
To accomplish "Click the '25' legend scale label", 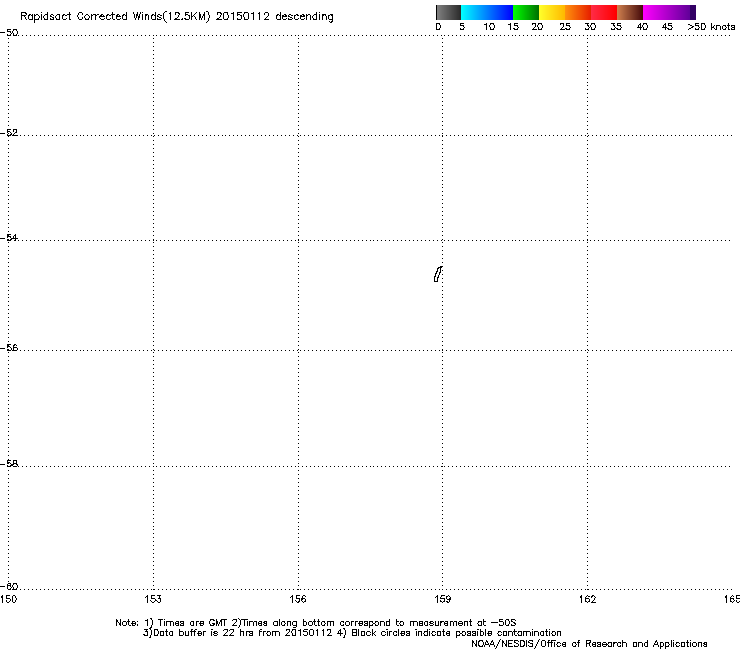I will pyautogui.click(x=565, y=27).
